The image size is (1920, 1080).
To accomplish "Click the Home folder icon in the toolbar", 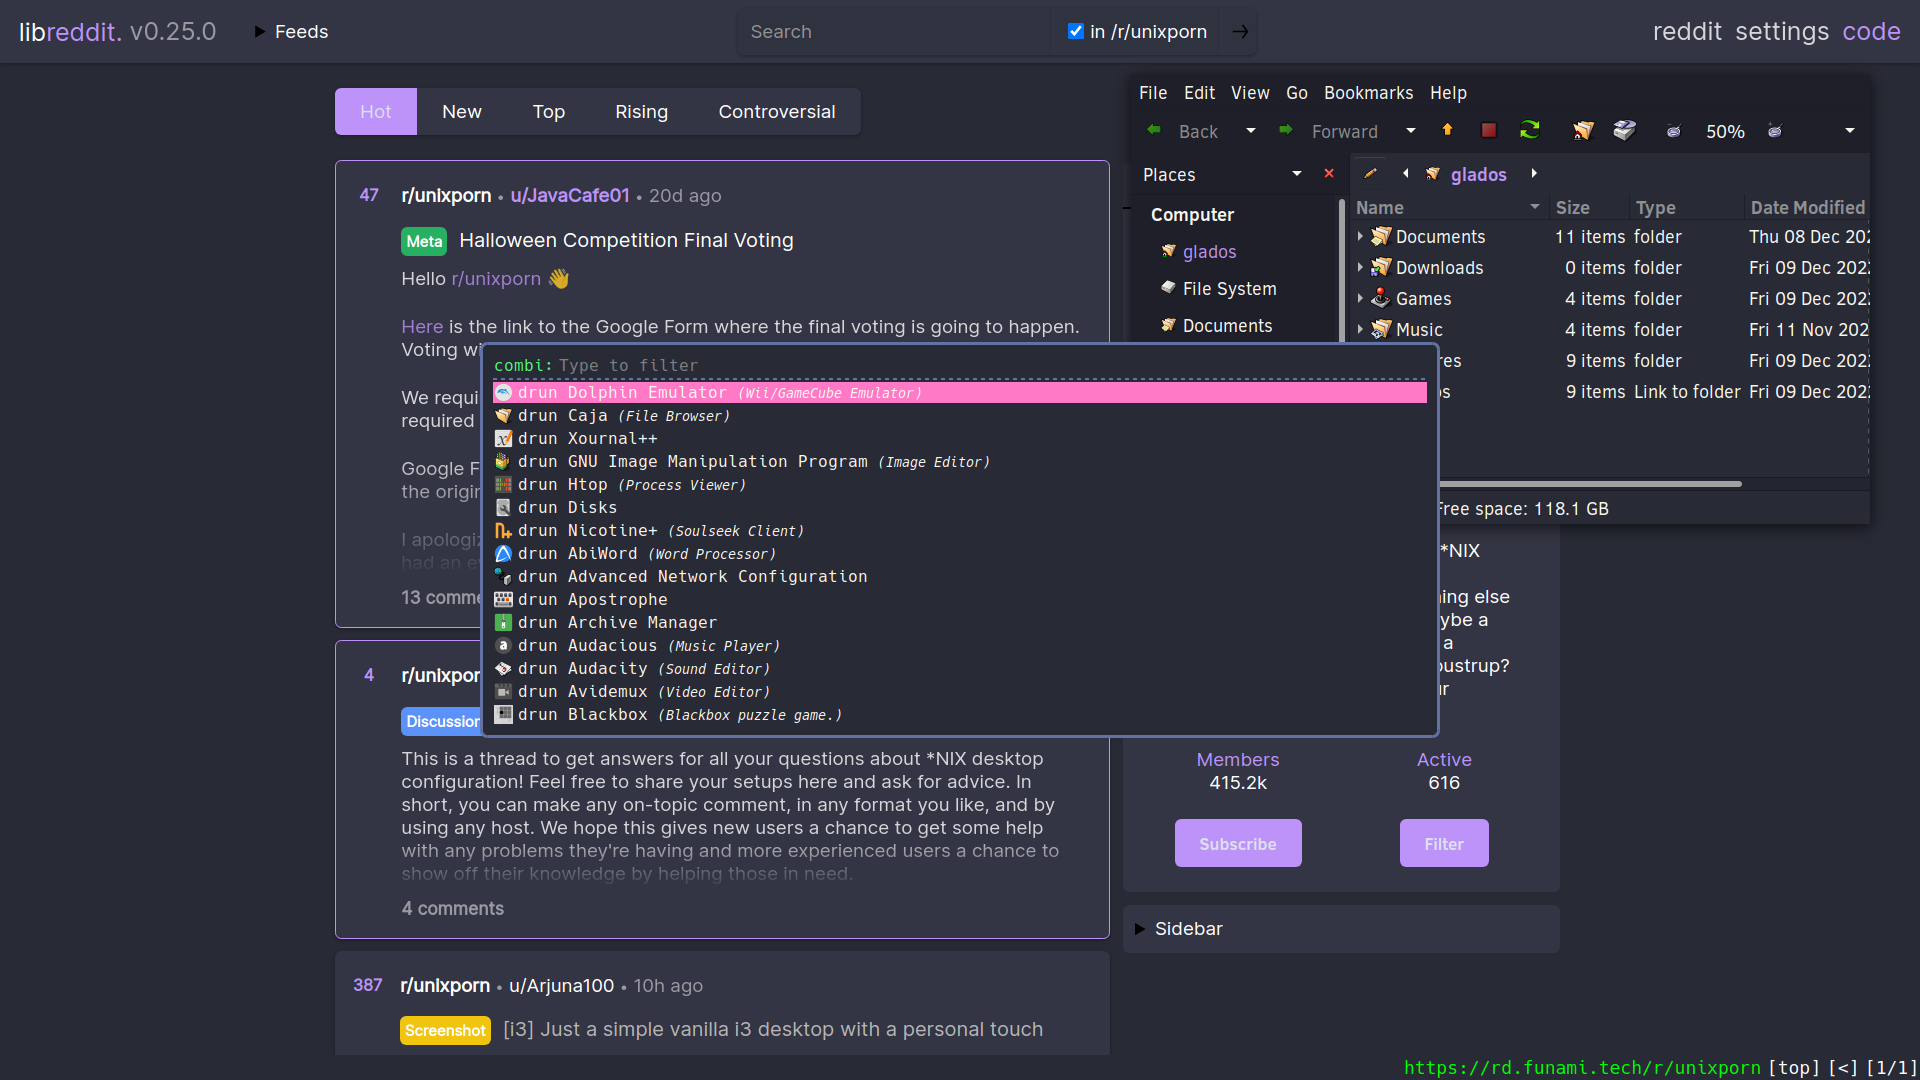I will click(x=1583, y=130).
